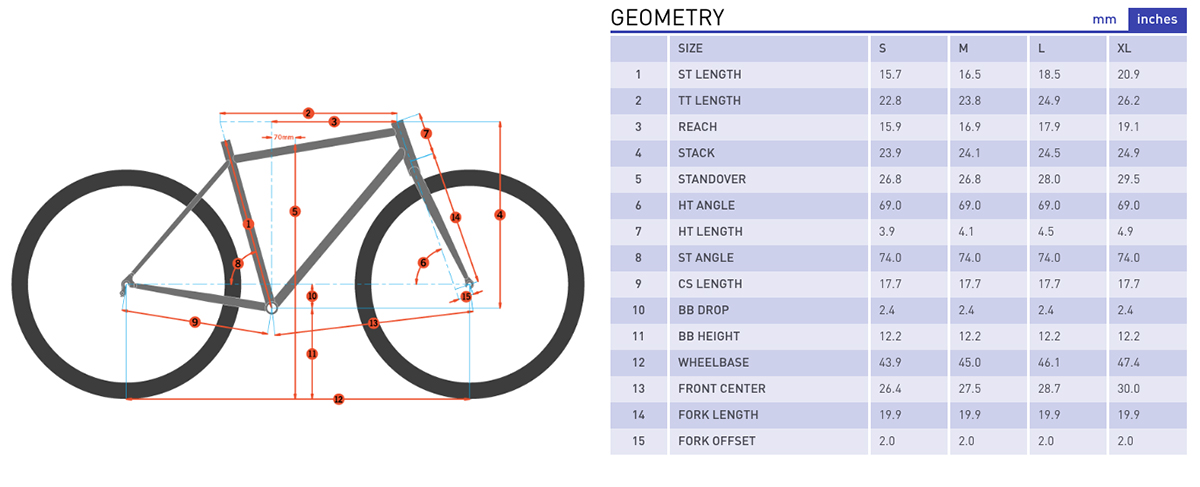Screen dimensions: 1200x487
Task: Click wheelbase marker 12 below the bike
Action: point(338,400)
